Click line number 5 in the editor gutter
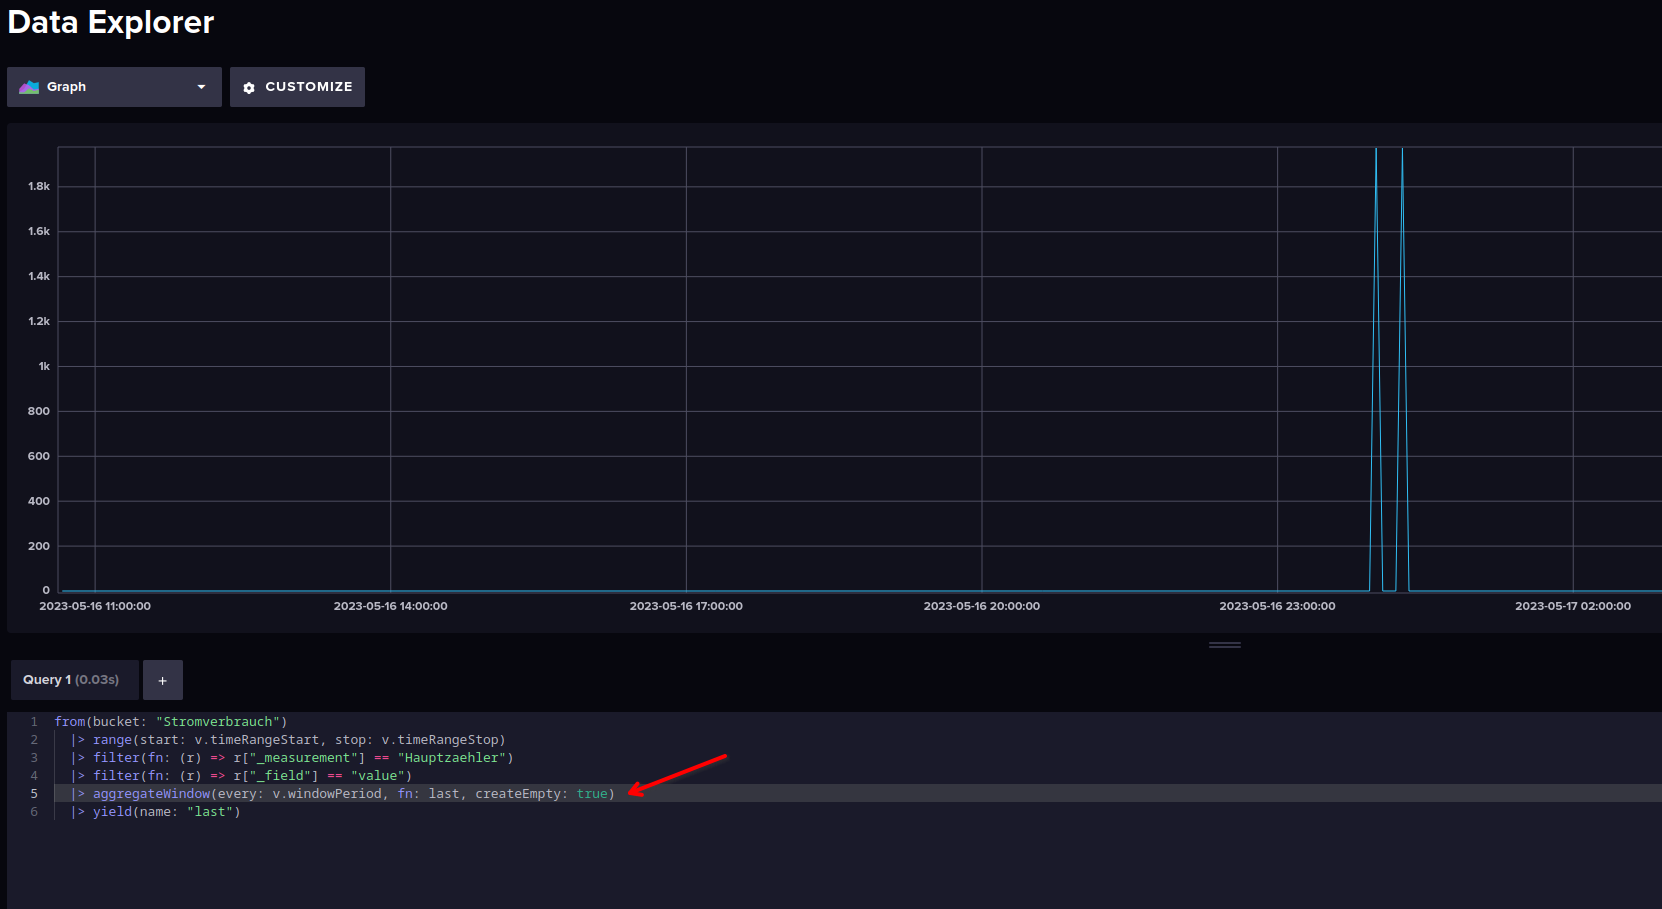 tap(34, 794)
